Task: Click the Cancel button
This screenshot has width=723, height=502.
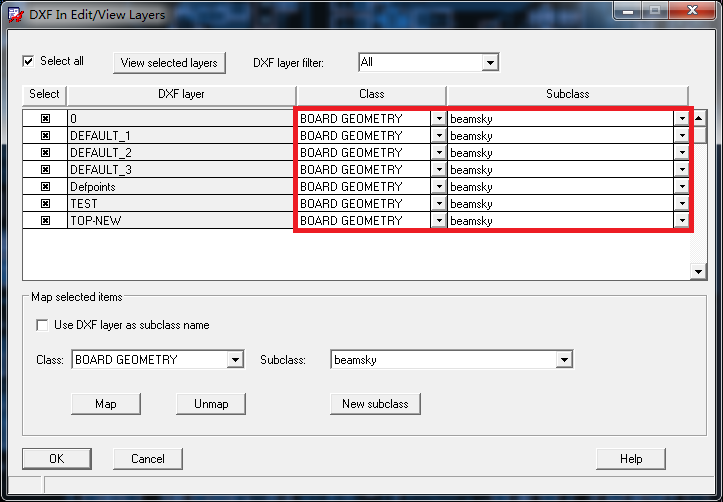Action: click(x=148, y=459)
